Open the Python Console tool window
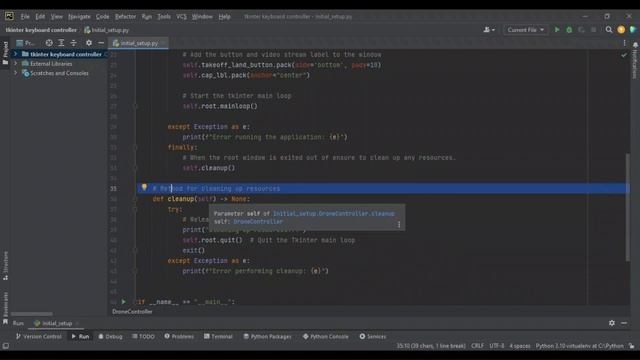The height and width of the screenshot is (360, 640). 325,336
